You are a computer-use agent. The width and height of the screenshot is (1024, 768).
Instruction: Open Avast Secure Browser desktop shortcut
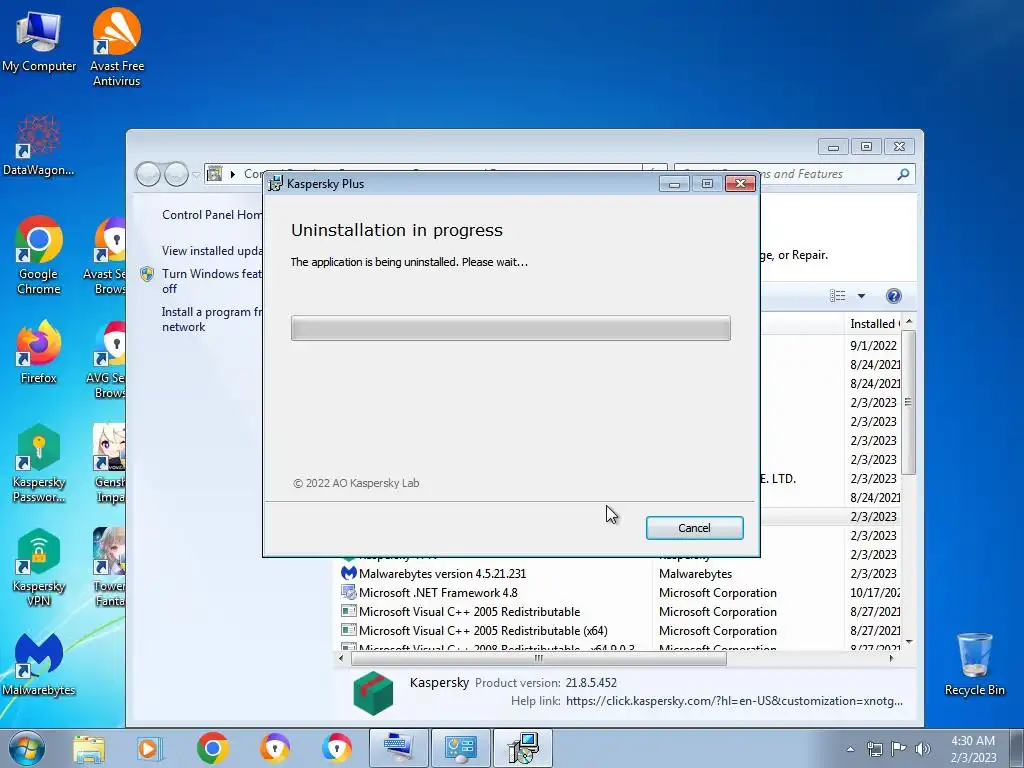coord(108,255)
